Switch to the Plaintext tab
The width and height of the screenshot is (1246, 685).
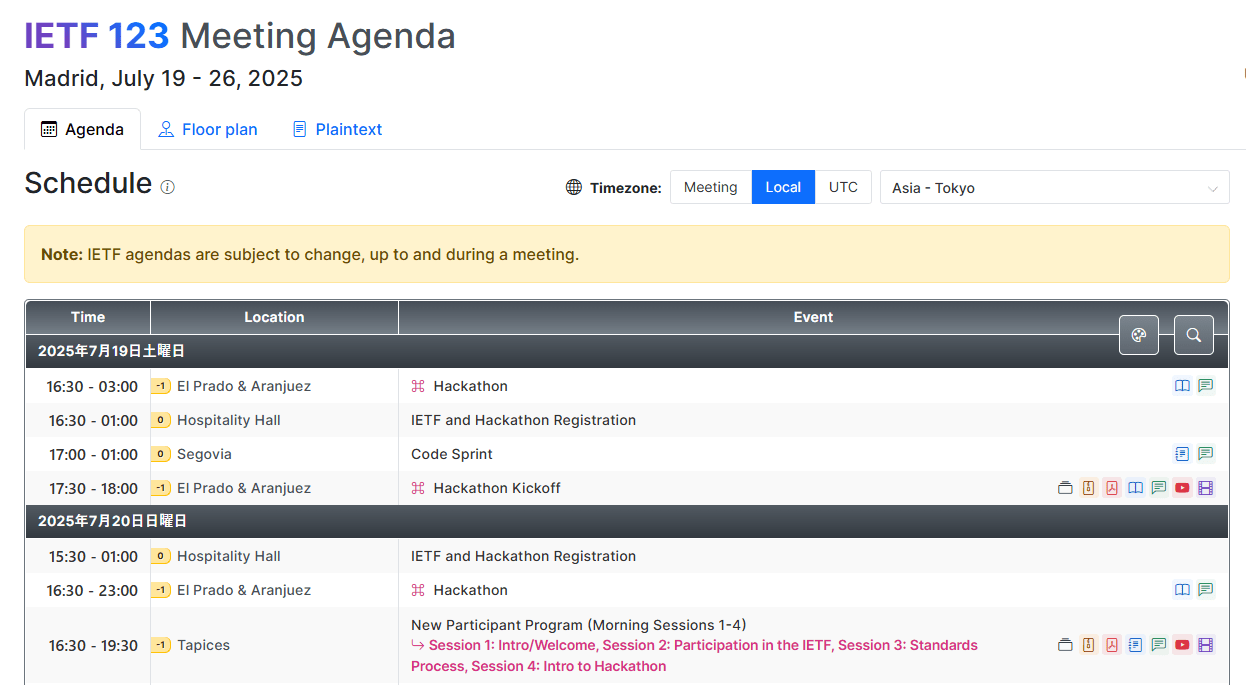pos(337,129)
